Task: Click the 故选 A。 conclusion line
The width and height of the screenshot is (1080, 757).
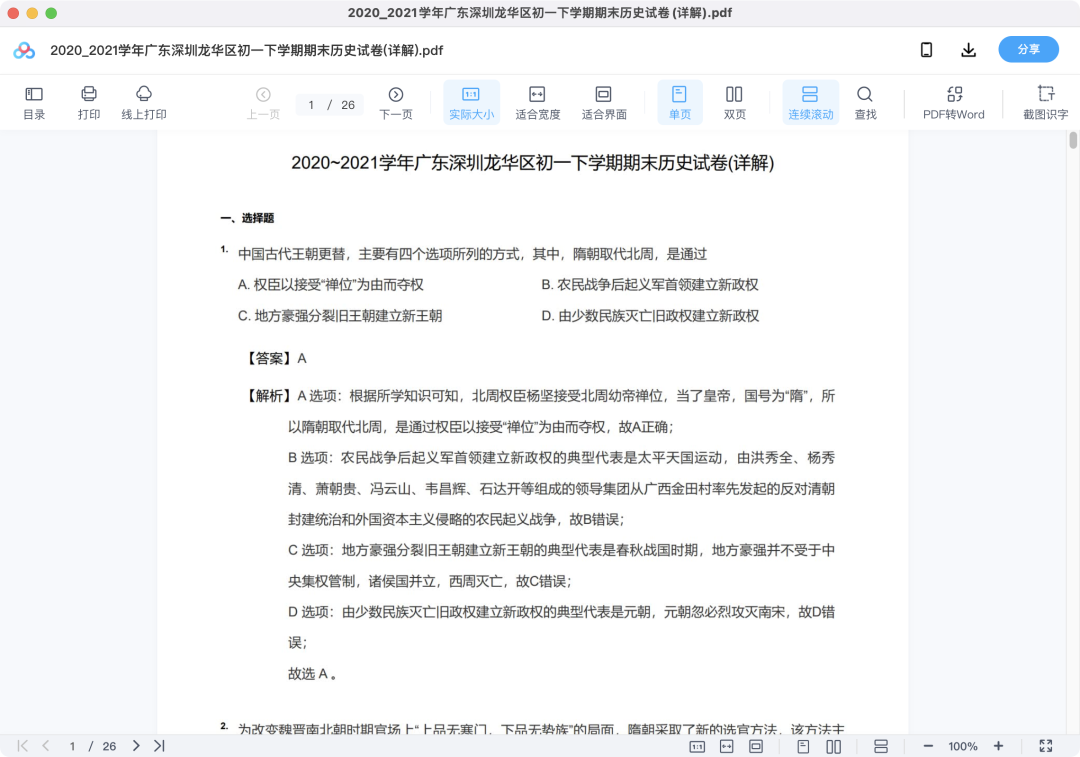Action: click(x=312, y=674)
